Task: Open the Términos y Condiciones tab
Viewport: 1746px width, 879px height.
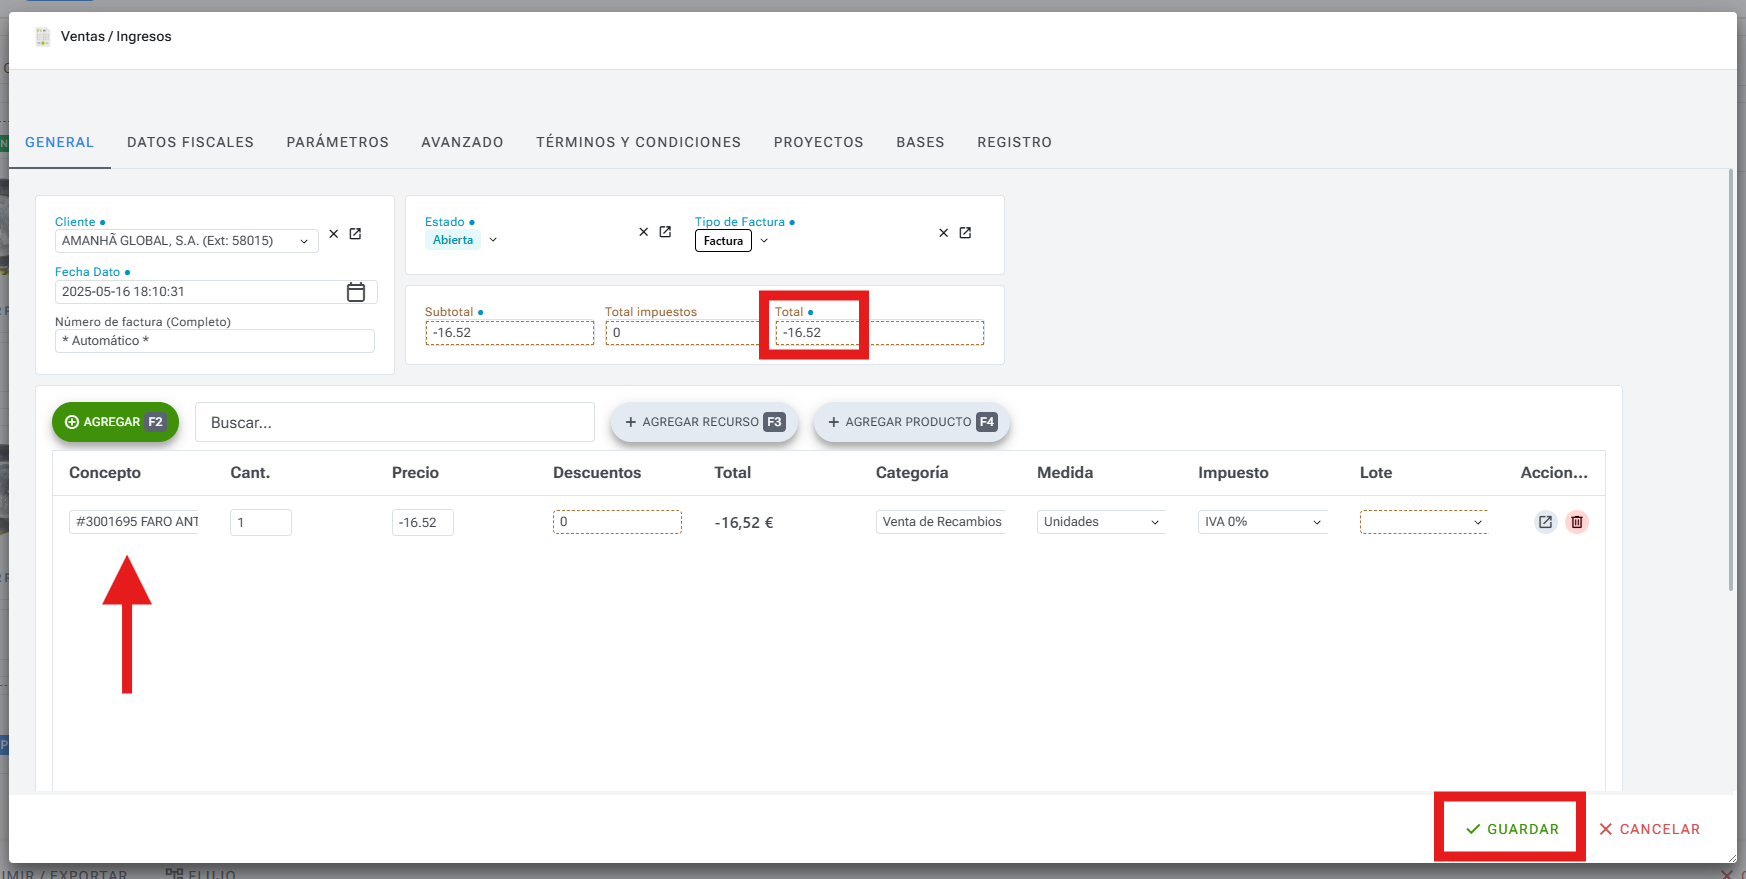Action: (x=638, y=142)
